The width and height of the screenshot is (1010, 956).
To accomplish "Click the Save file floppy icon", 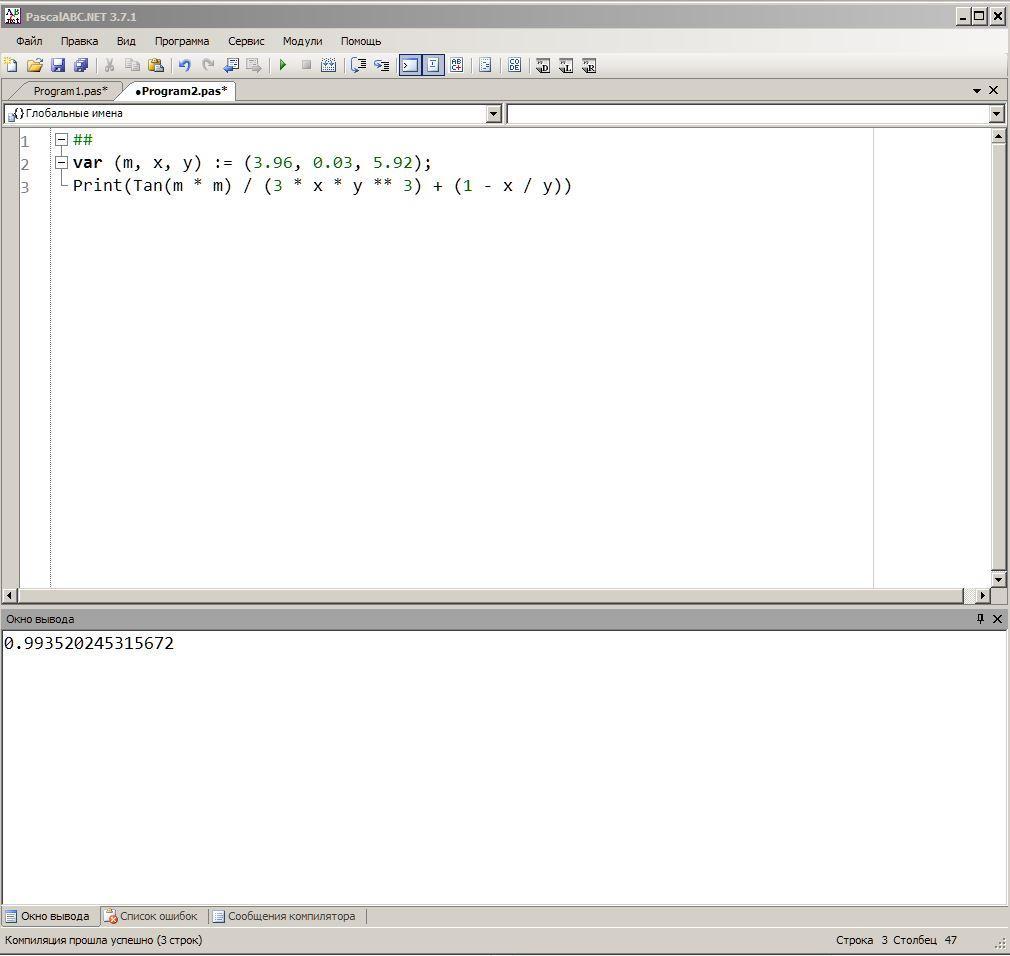I will coord(58,66).
